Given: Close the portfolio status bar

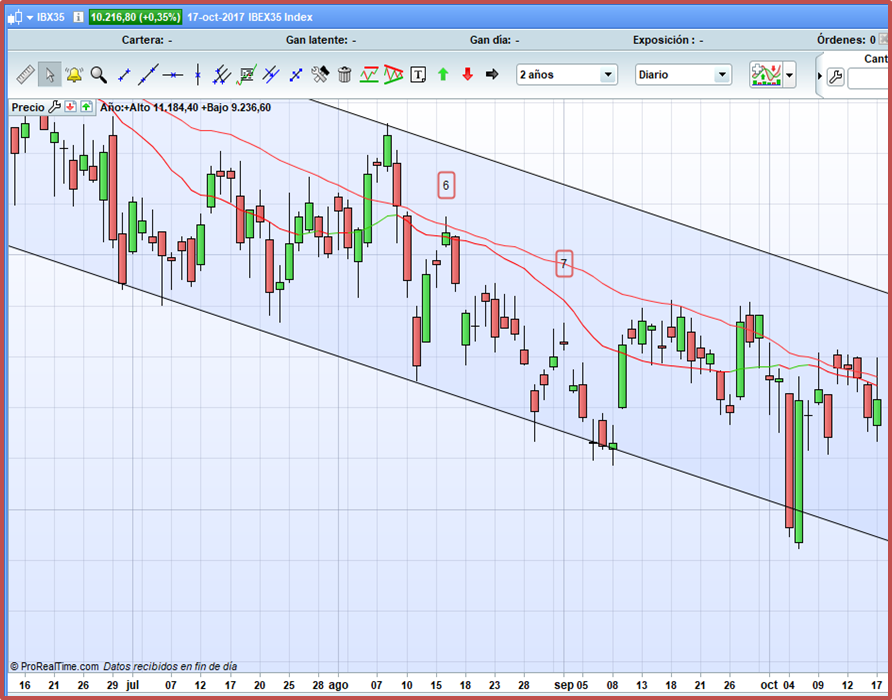Looking at the screenshot, I should [x=883, y=39].
